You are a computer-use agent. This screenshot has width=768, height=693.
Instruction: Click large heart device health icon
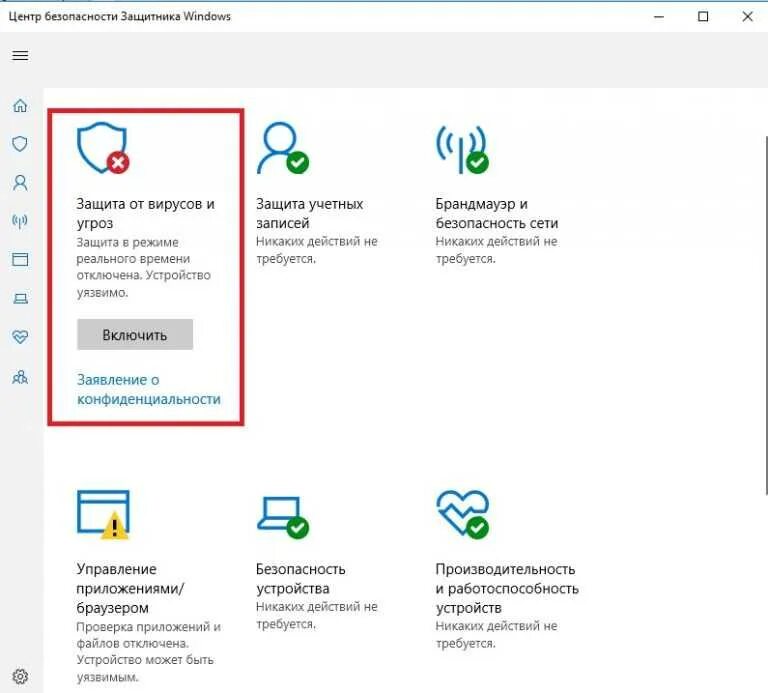[462, 514]
